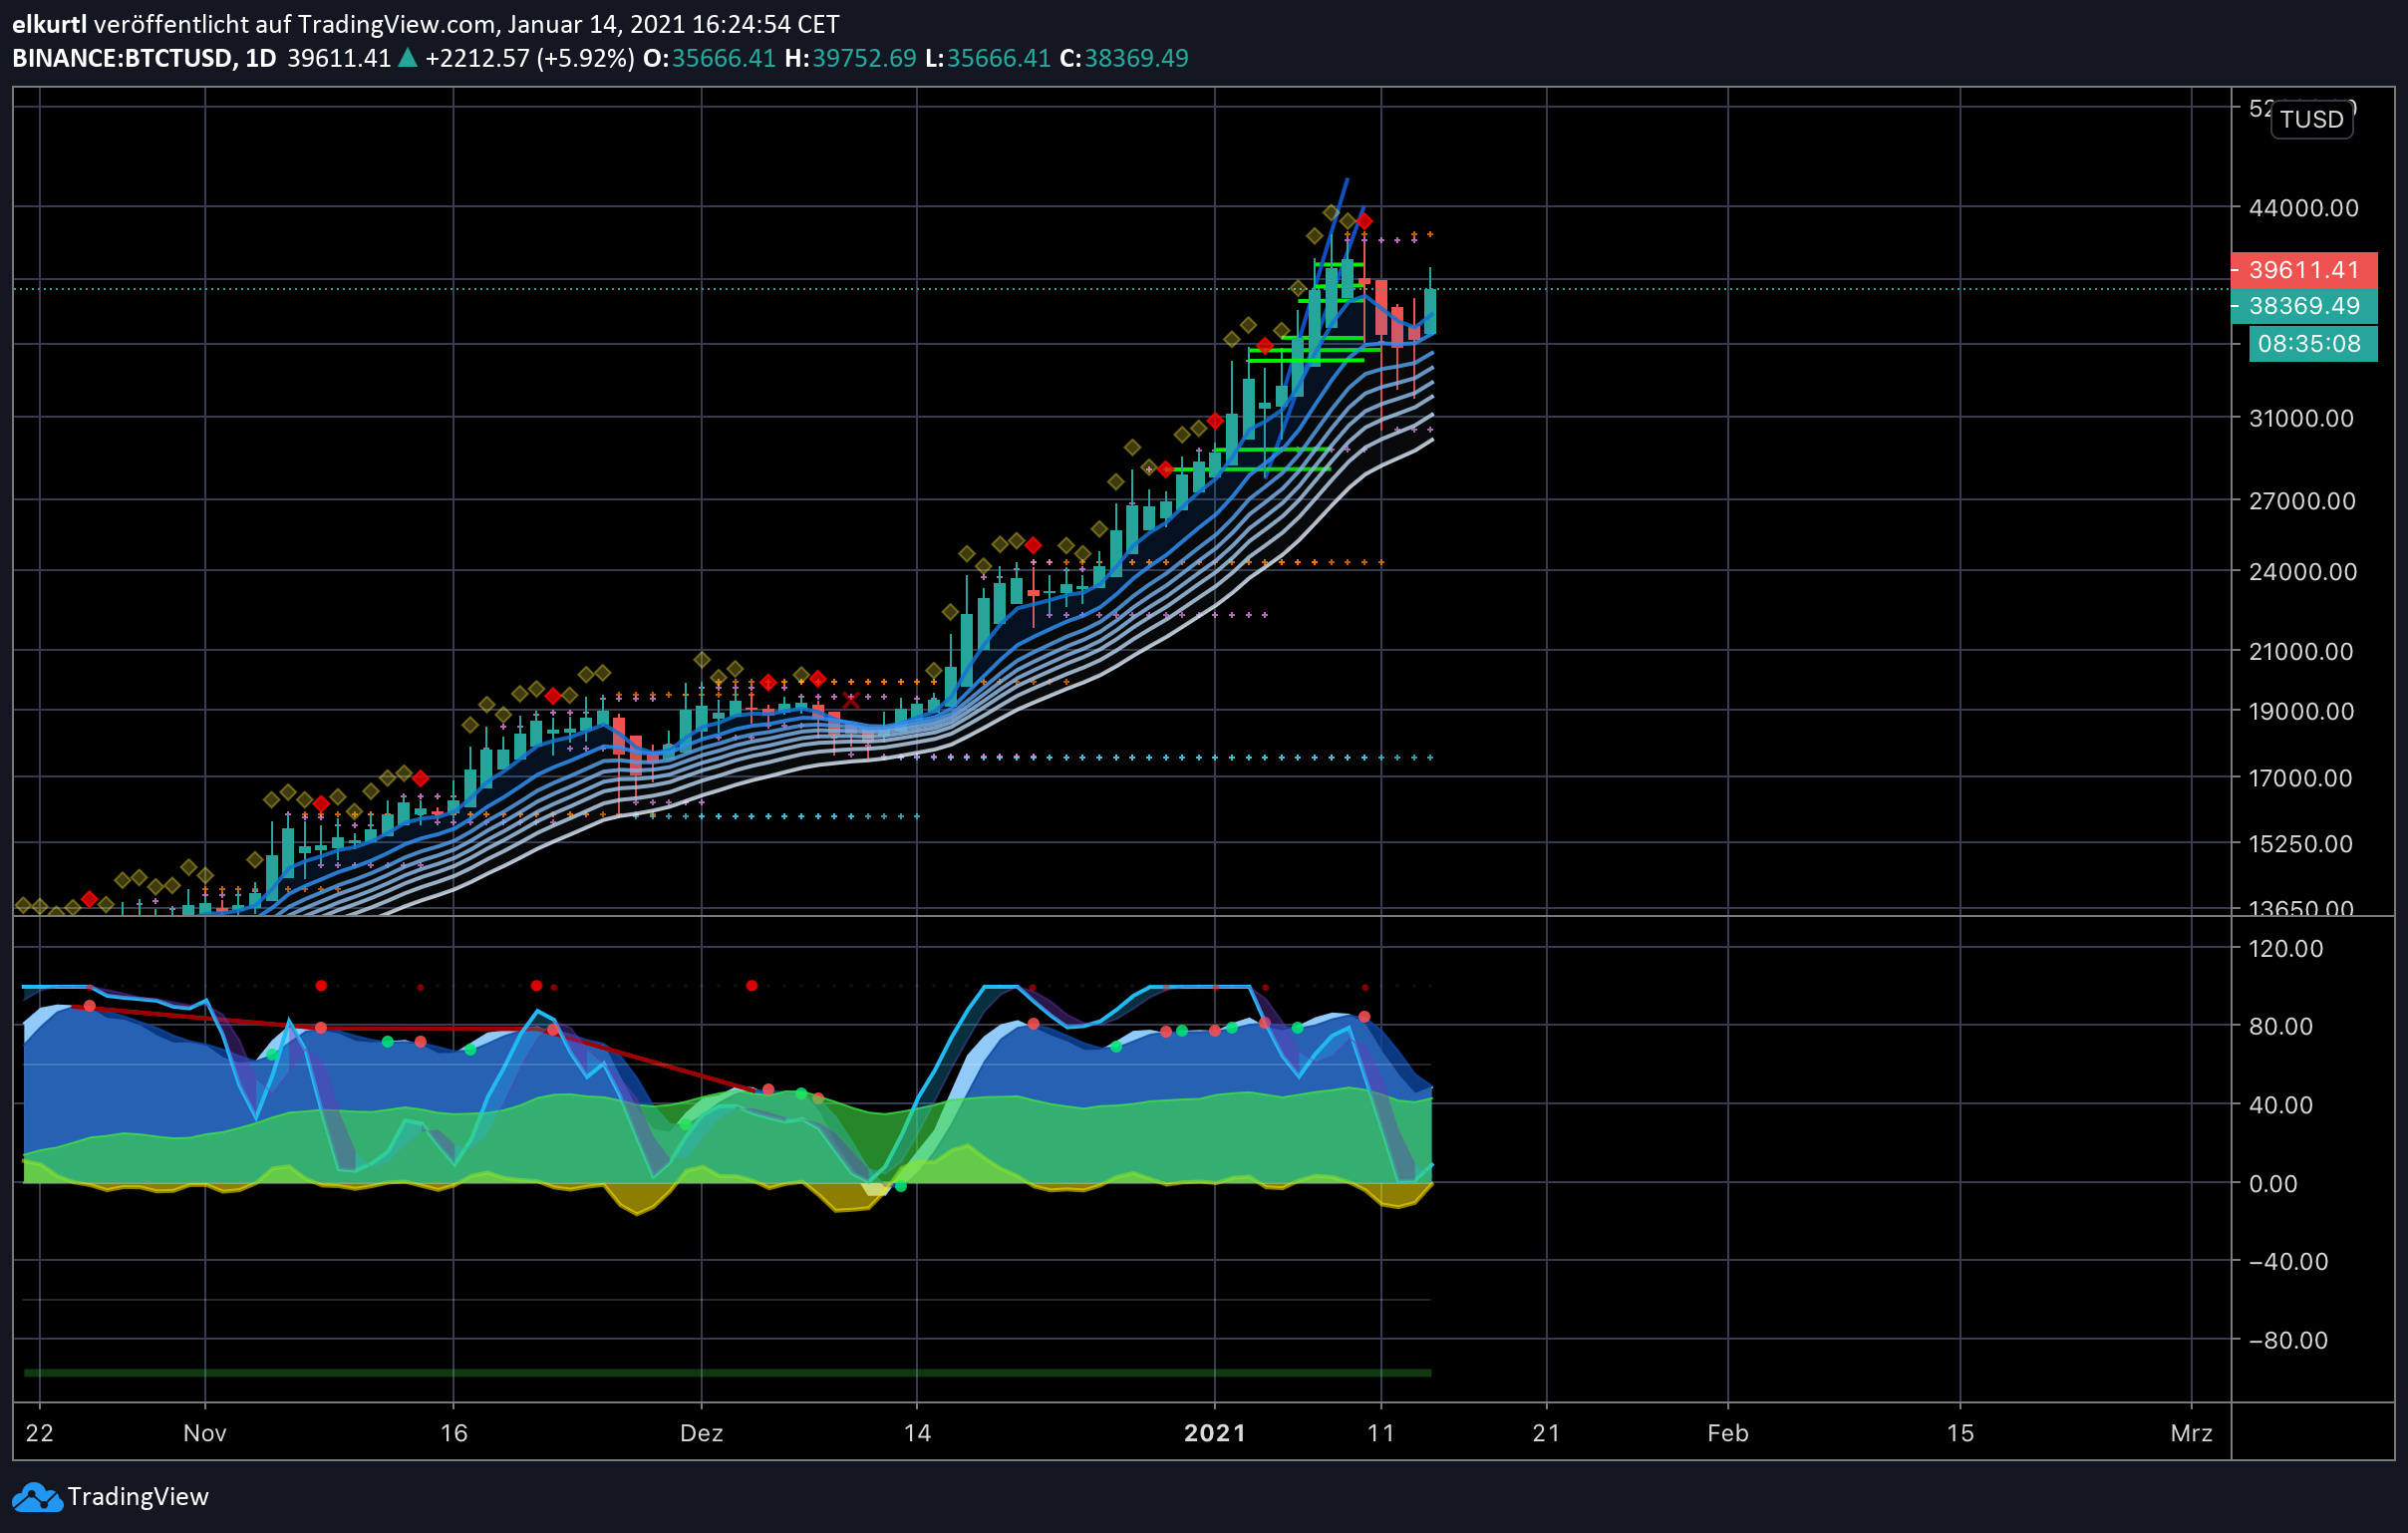Click the BINANCE:BTCTUSD, 1D symbol title

pos(144,58)
